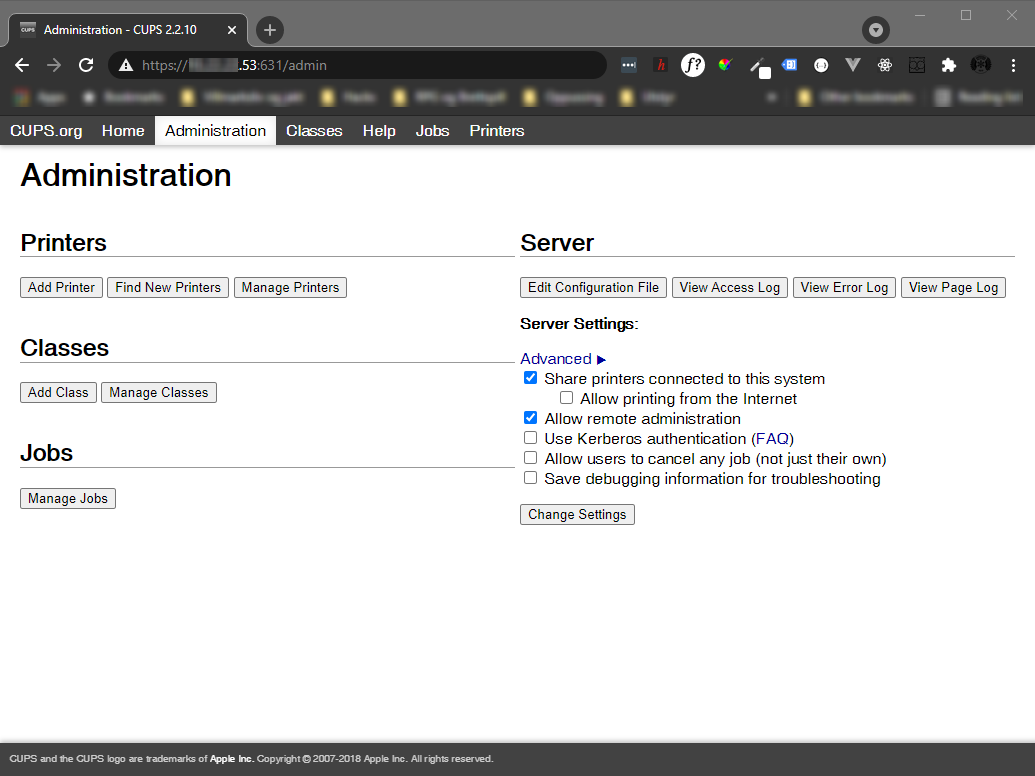Select the Administration - CUPS 2.2.10 browser tab

pyautogui.click(x=128, y=30)
